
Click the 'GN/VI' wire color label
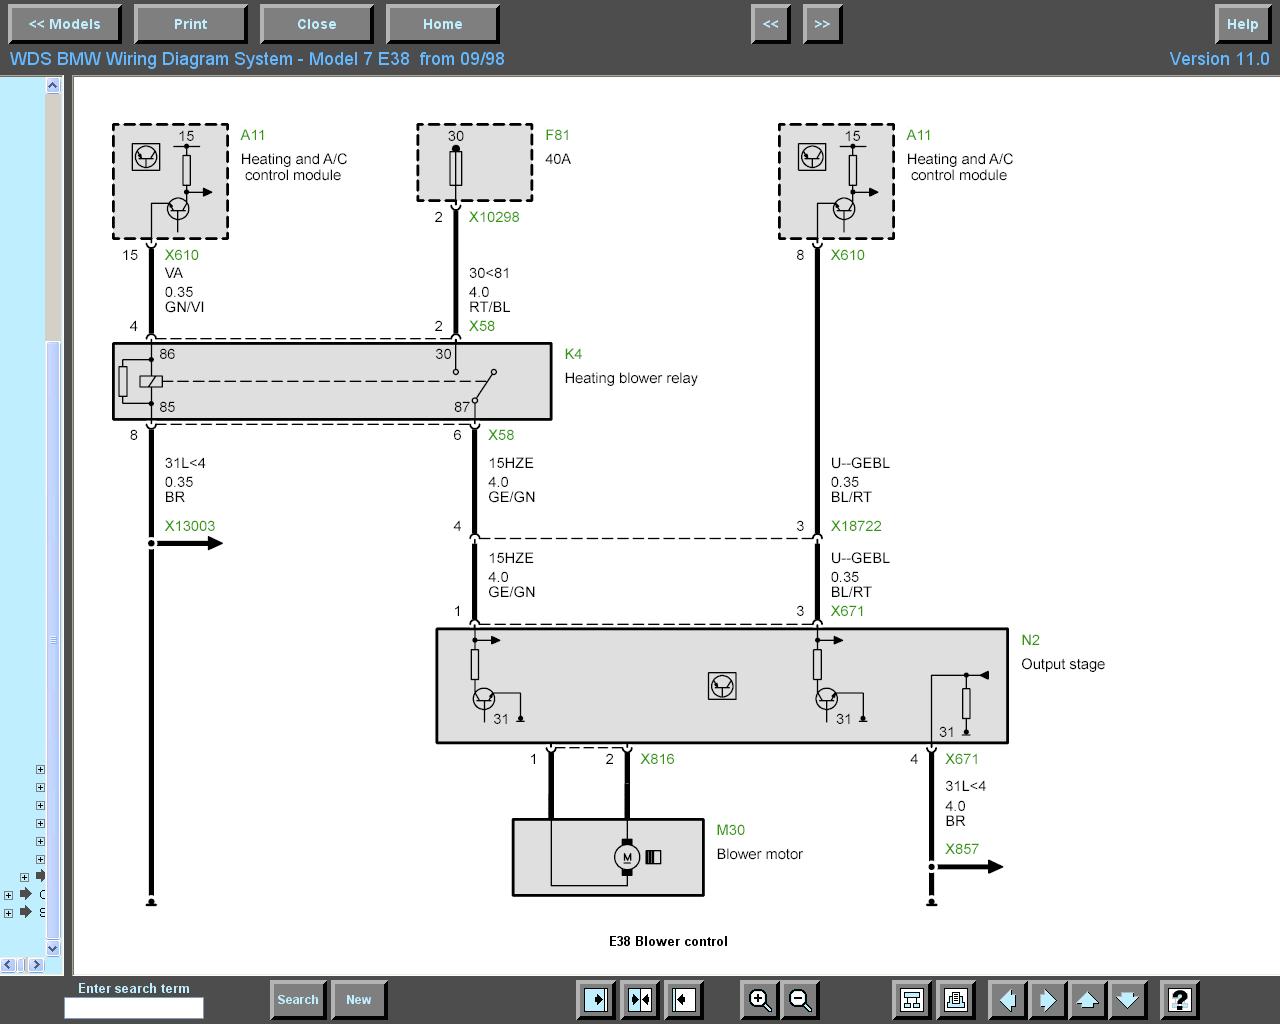184,307
